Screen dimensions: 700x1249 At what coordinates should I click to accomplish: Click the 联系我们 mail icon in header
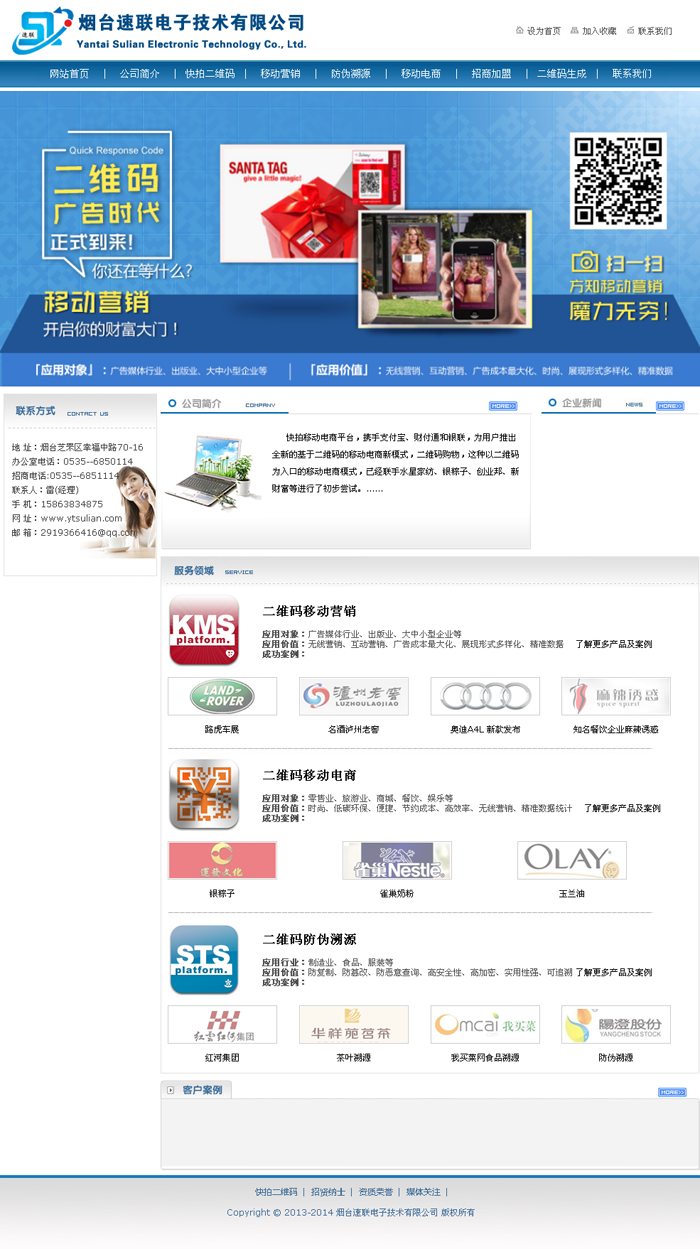point(631,30)
